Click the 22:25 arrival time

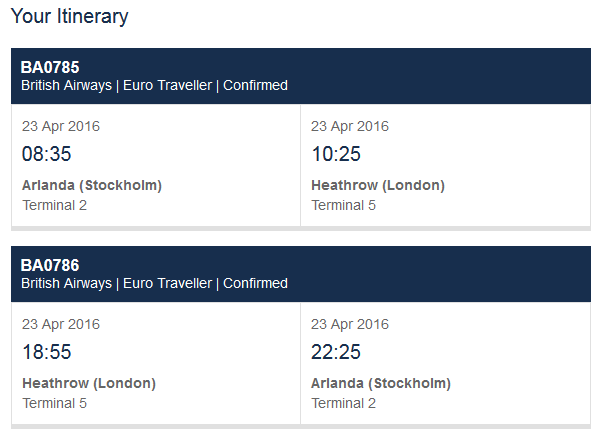(x=336, y=352)
